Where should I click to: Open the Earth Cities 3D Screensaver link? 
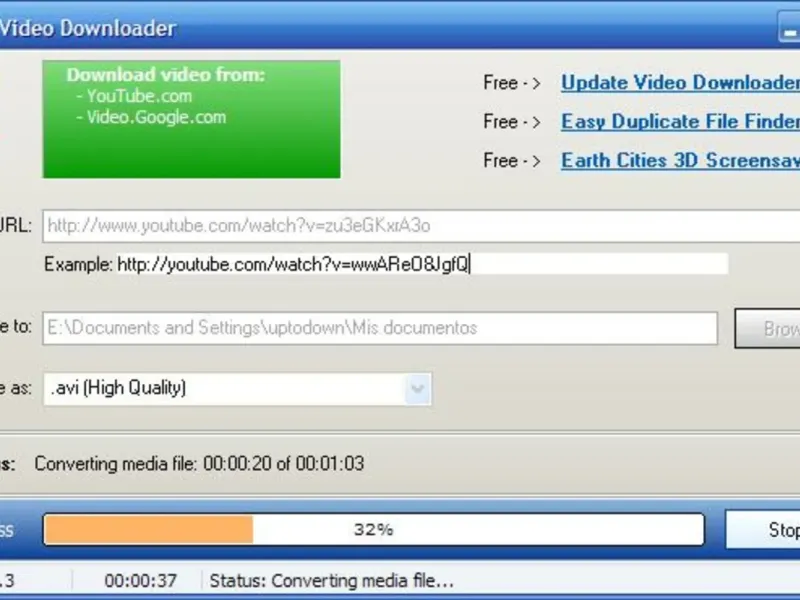click(x=681, y=160)
